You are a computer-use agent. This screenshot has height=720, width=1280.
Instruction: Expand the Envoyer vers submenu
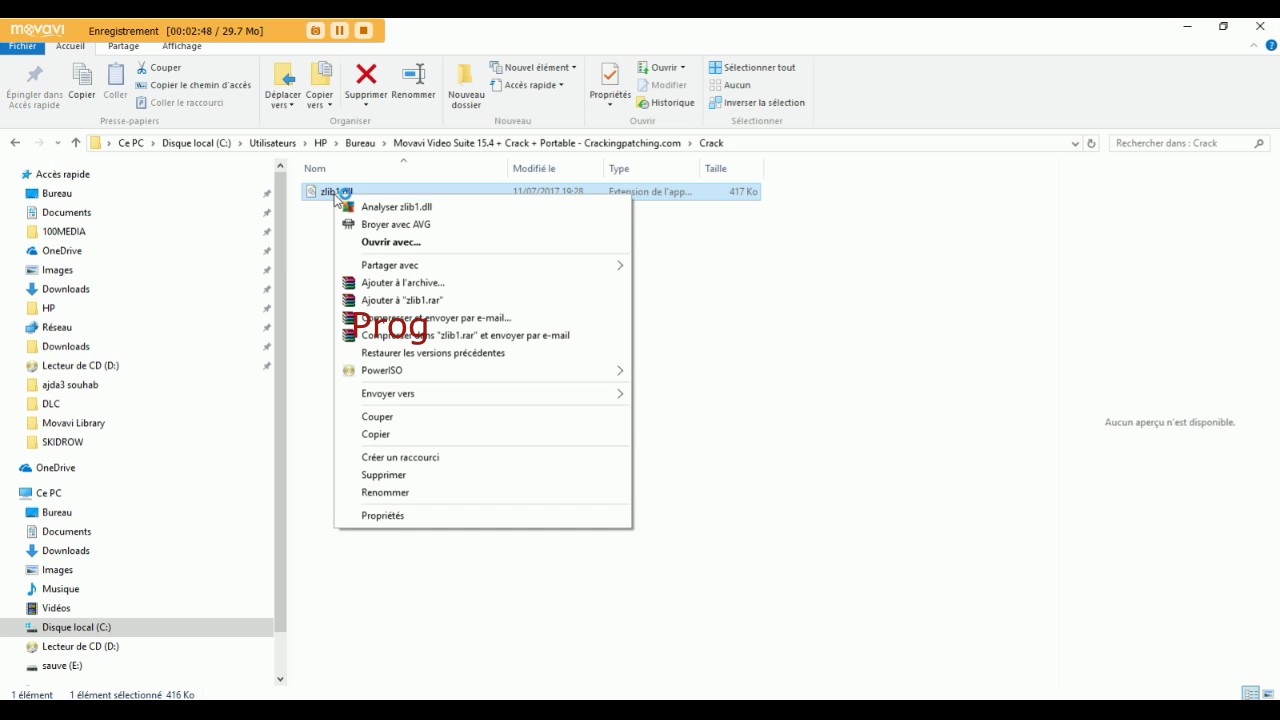pos(483,394)
